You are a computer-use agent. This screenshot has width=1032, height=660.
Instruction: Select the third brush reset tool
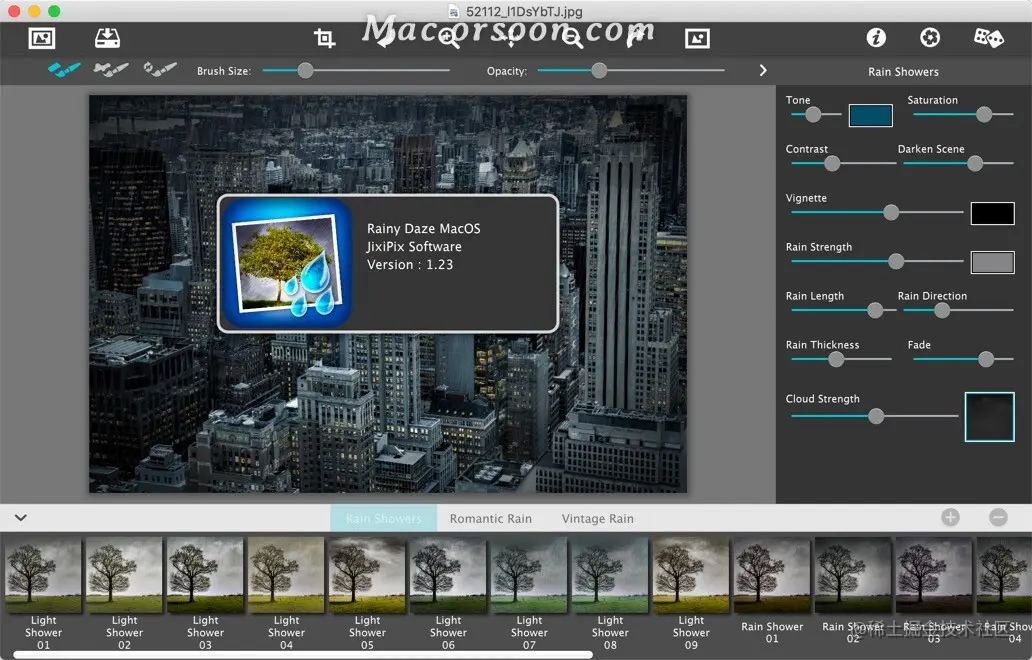(160, 69)
